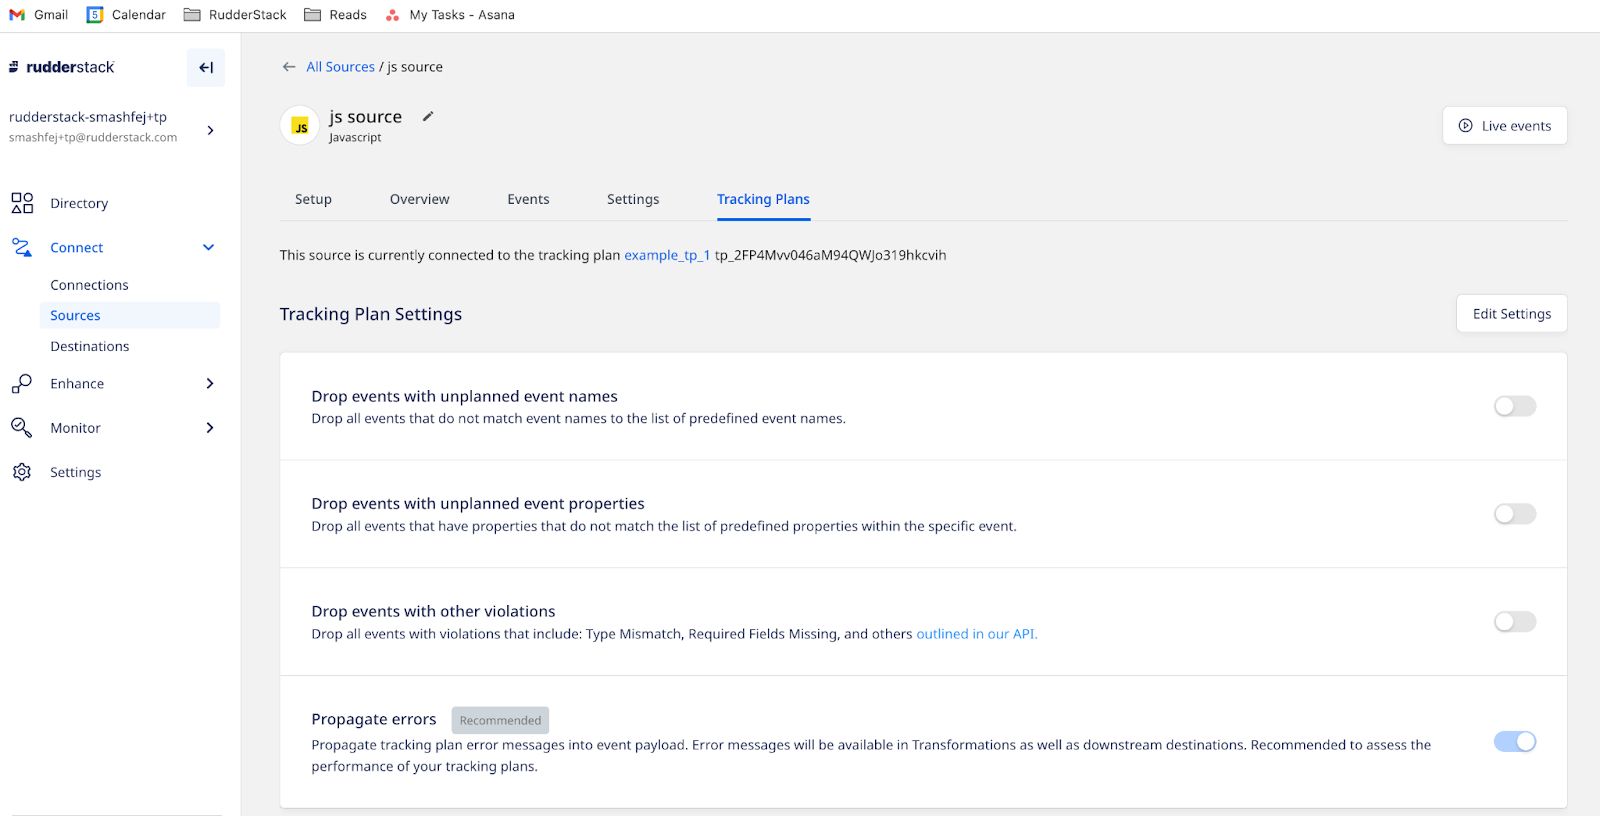The width and height of the screenshot is (1600, 816).
Task: Click the tracking plan ID tp_2FP4Mvv046aM94QWJo319hkcvih
Action: tap(830, 255)
